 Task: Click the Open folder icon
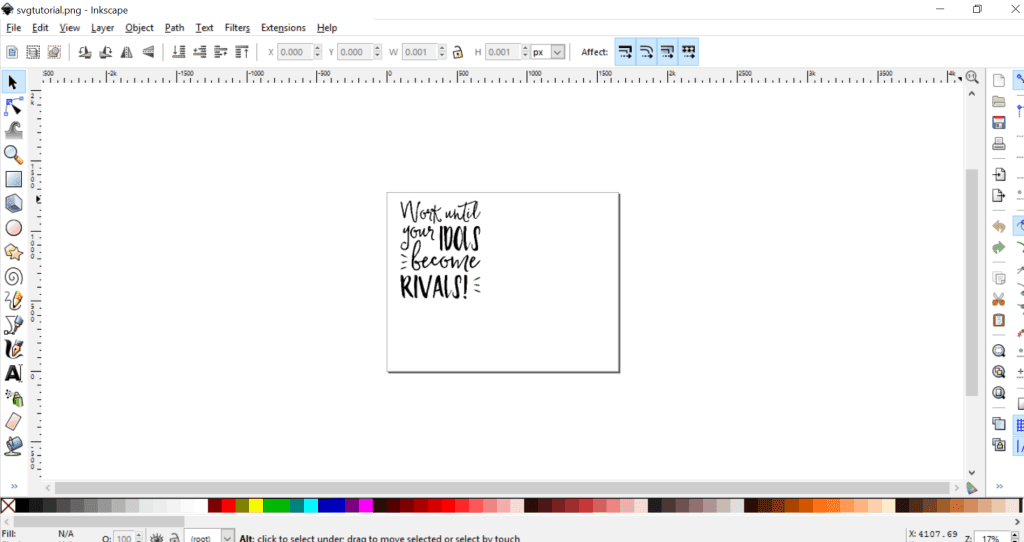click(x=999, y=102)
